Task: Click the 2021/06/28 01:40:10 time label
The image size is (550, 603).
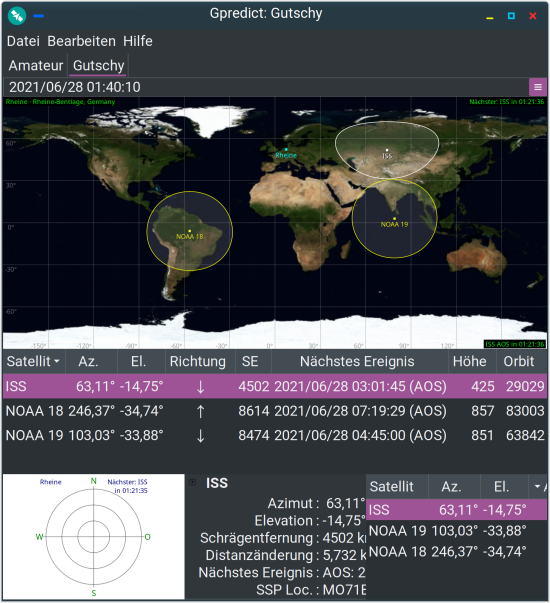Action: click(x=75, y=87)
